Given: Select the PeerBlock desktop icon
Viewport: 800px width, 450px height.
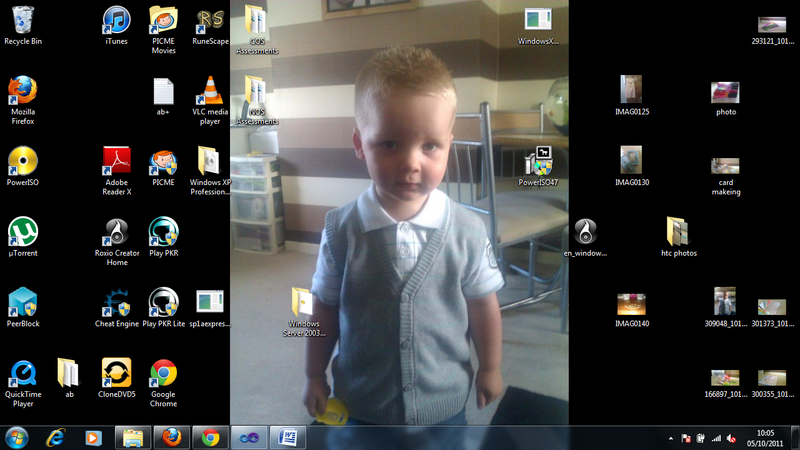Looking at the screenshot, I should (22, 303).
